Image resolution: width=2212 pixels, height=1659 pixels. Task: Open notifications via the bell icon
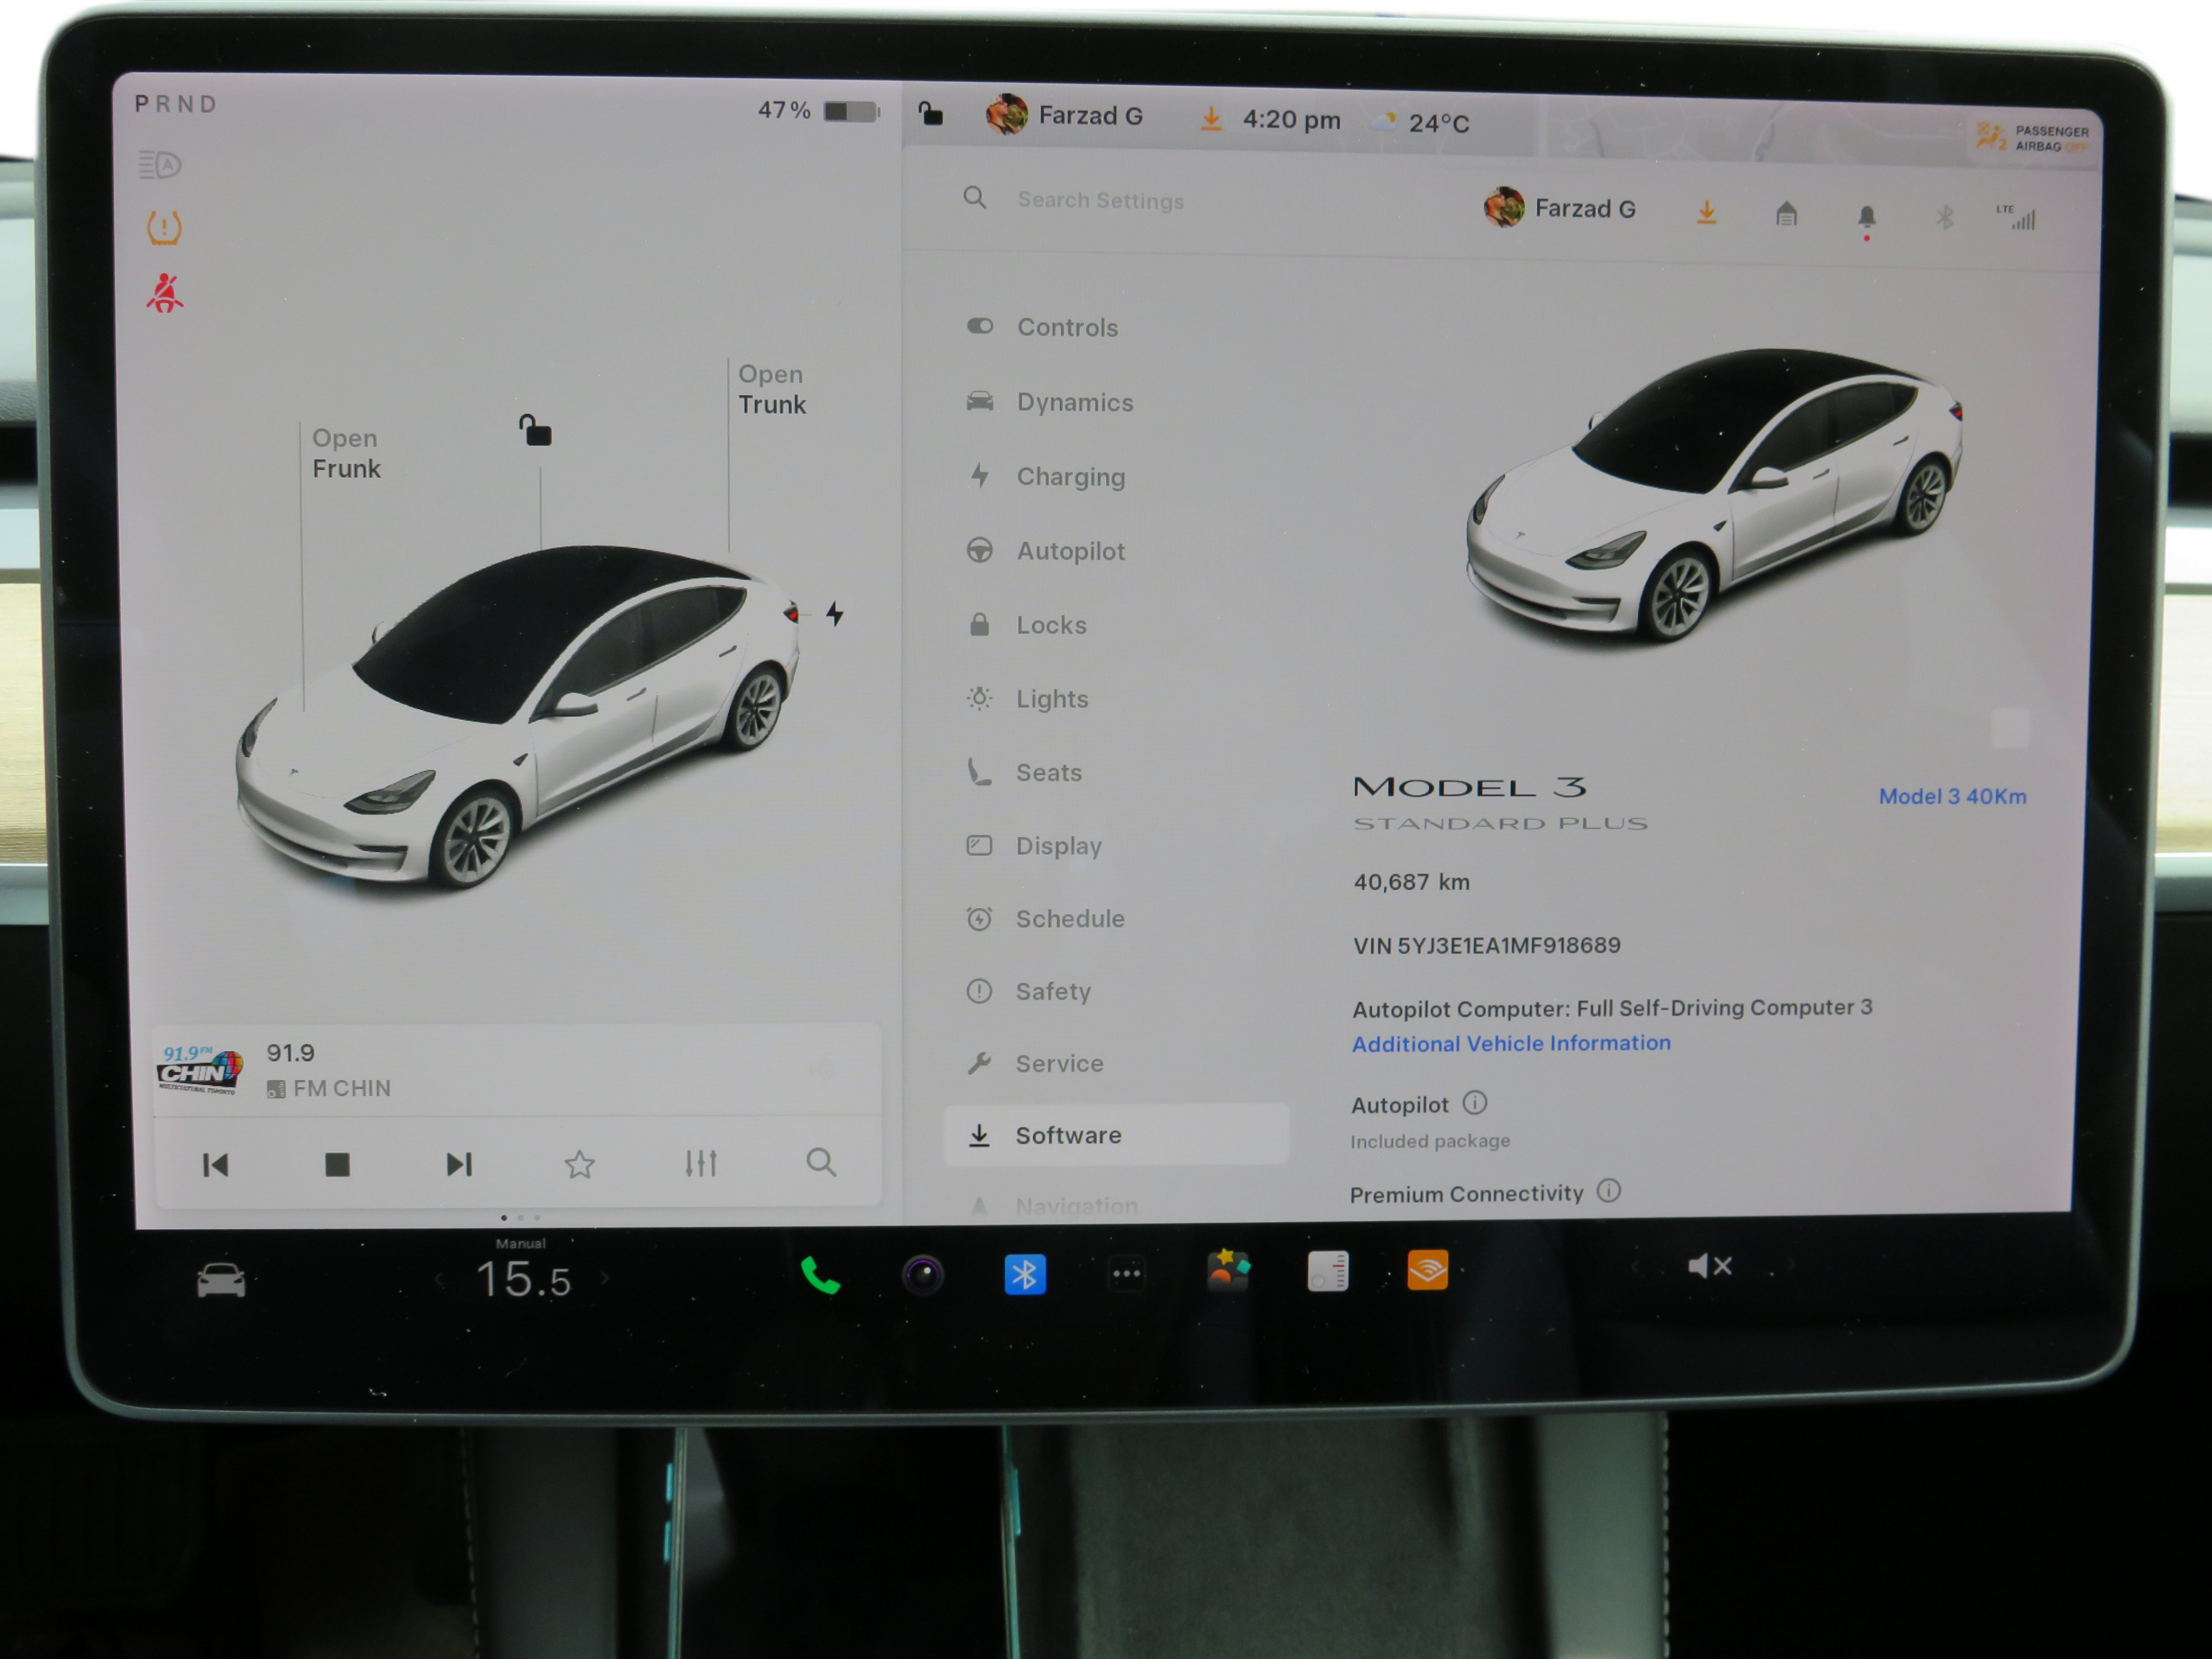point(1867,216)
